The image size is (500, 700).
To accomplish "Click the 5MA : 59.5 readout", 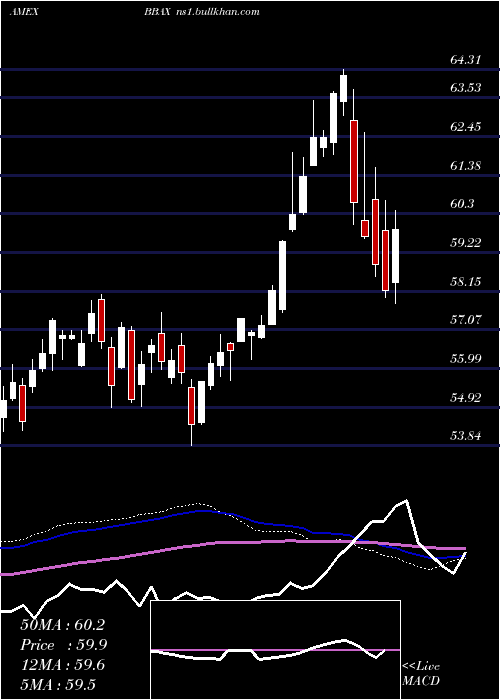I will pos(58,685).
